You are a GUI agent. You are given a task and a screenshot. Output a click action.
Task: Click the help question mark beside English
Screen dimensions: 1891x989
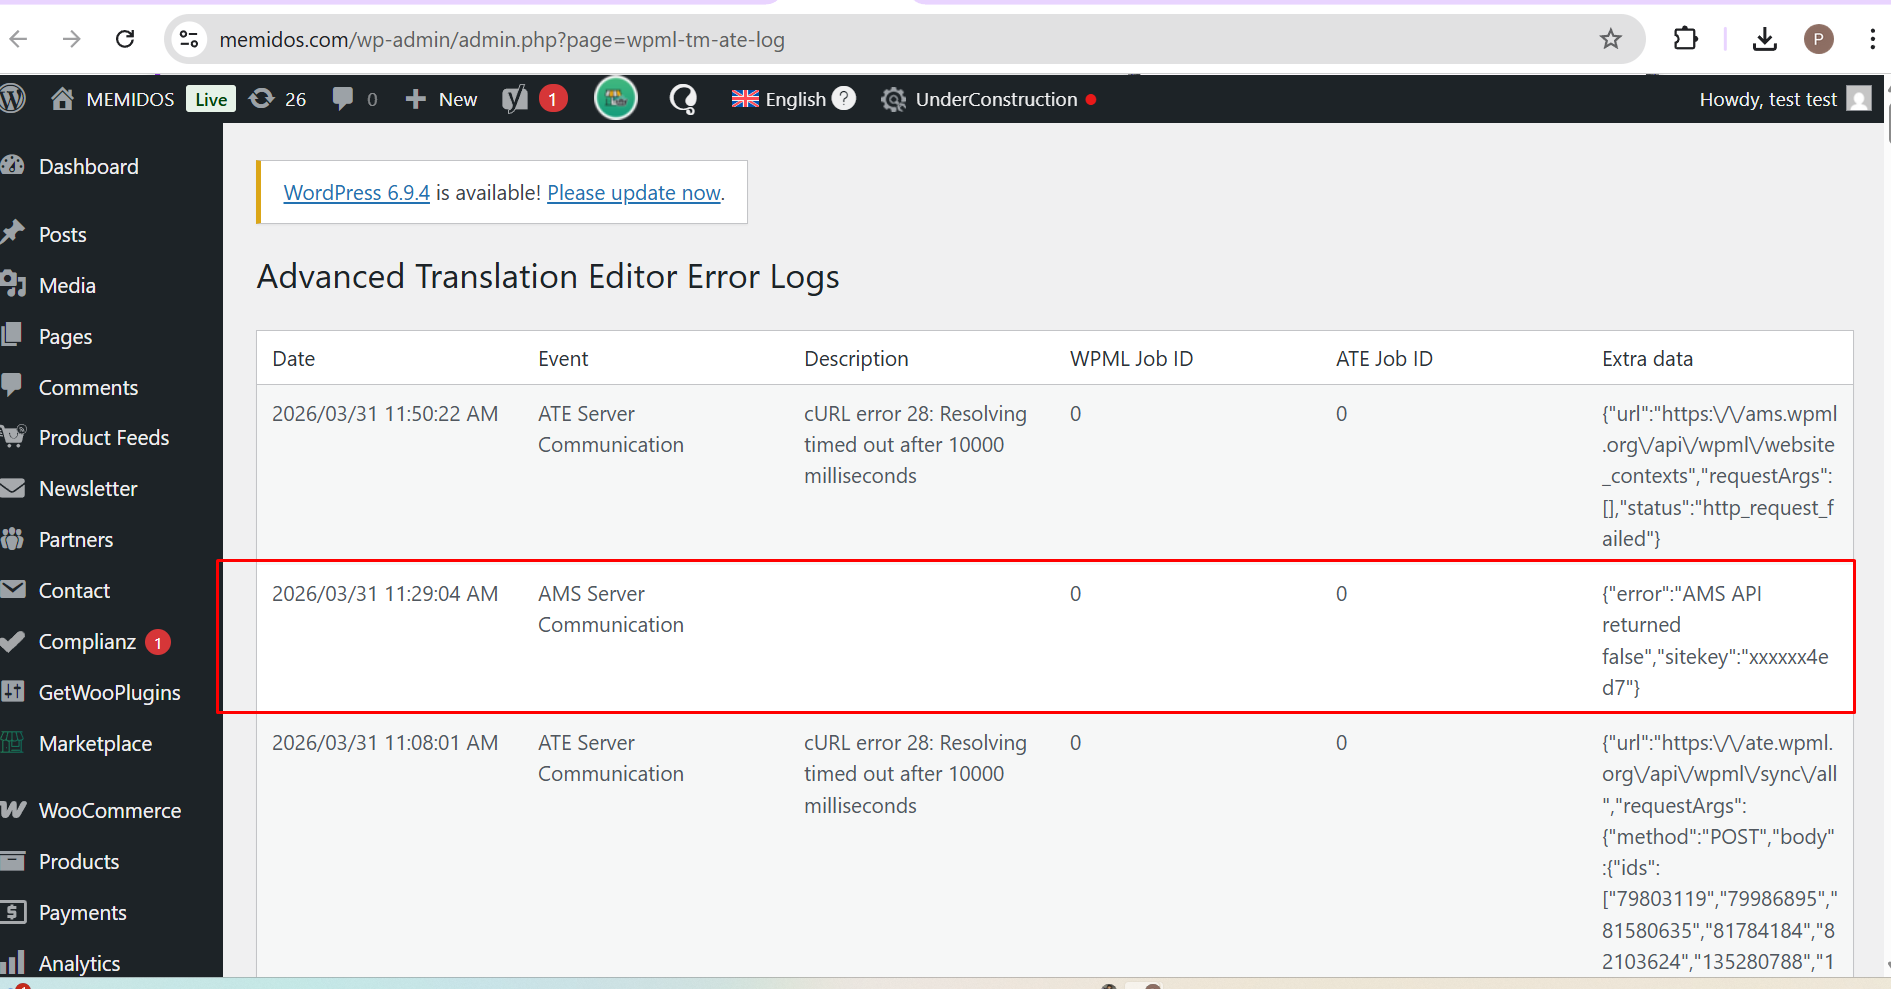click(844, 98)
